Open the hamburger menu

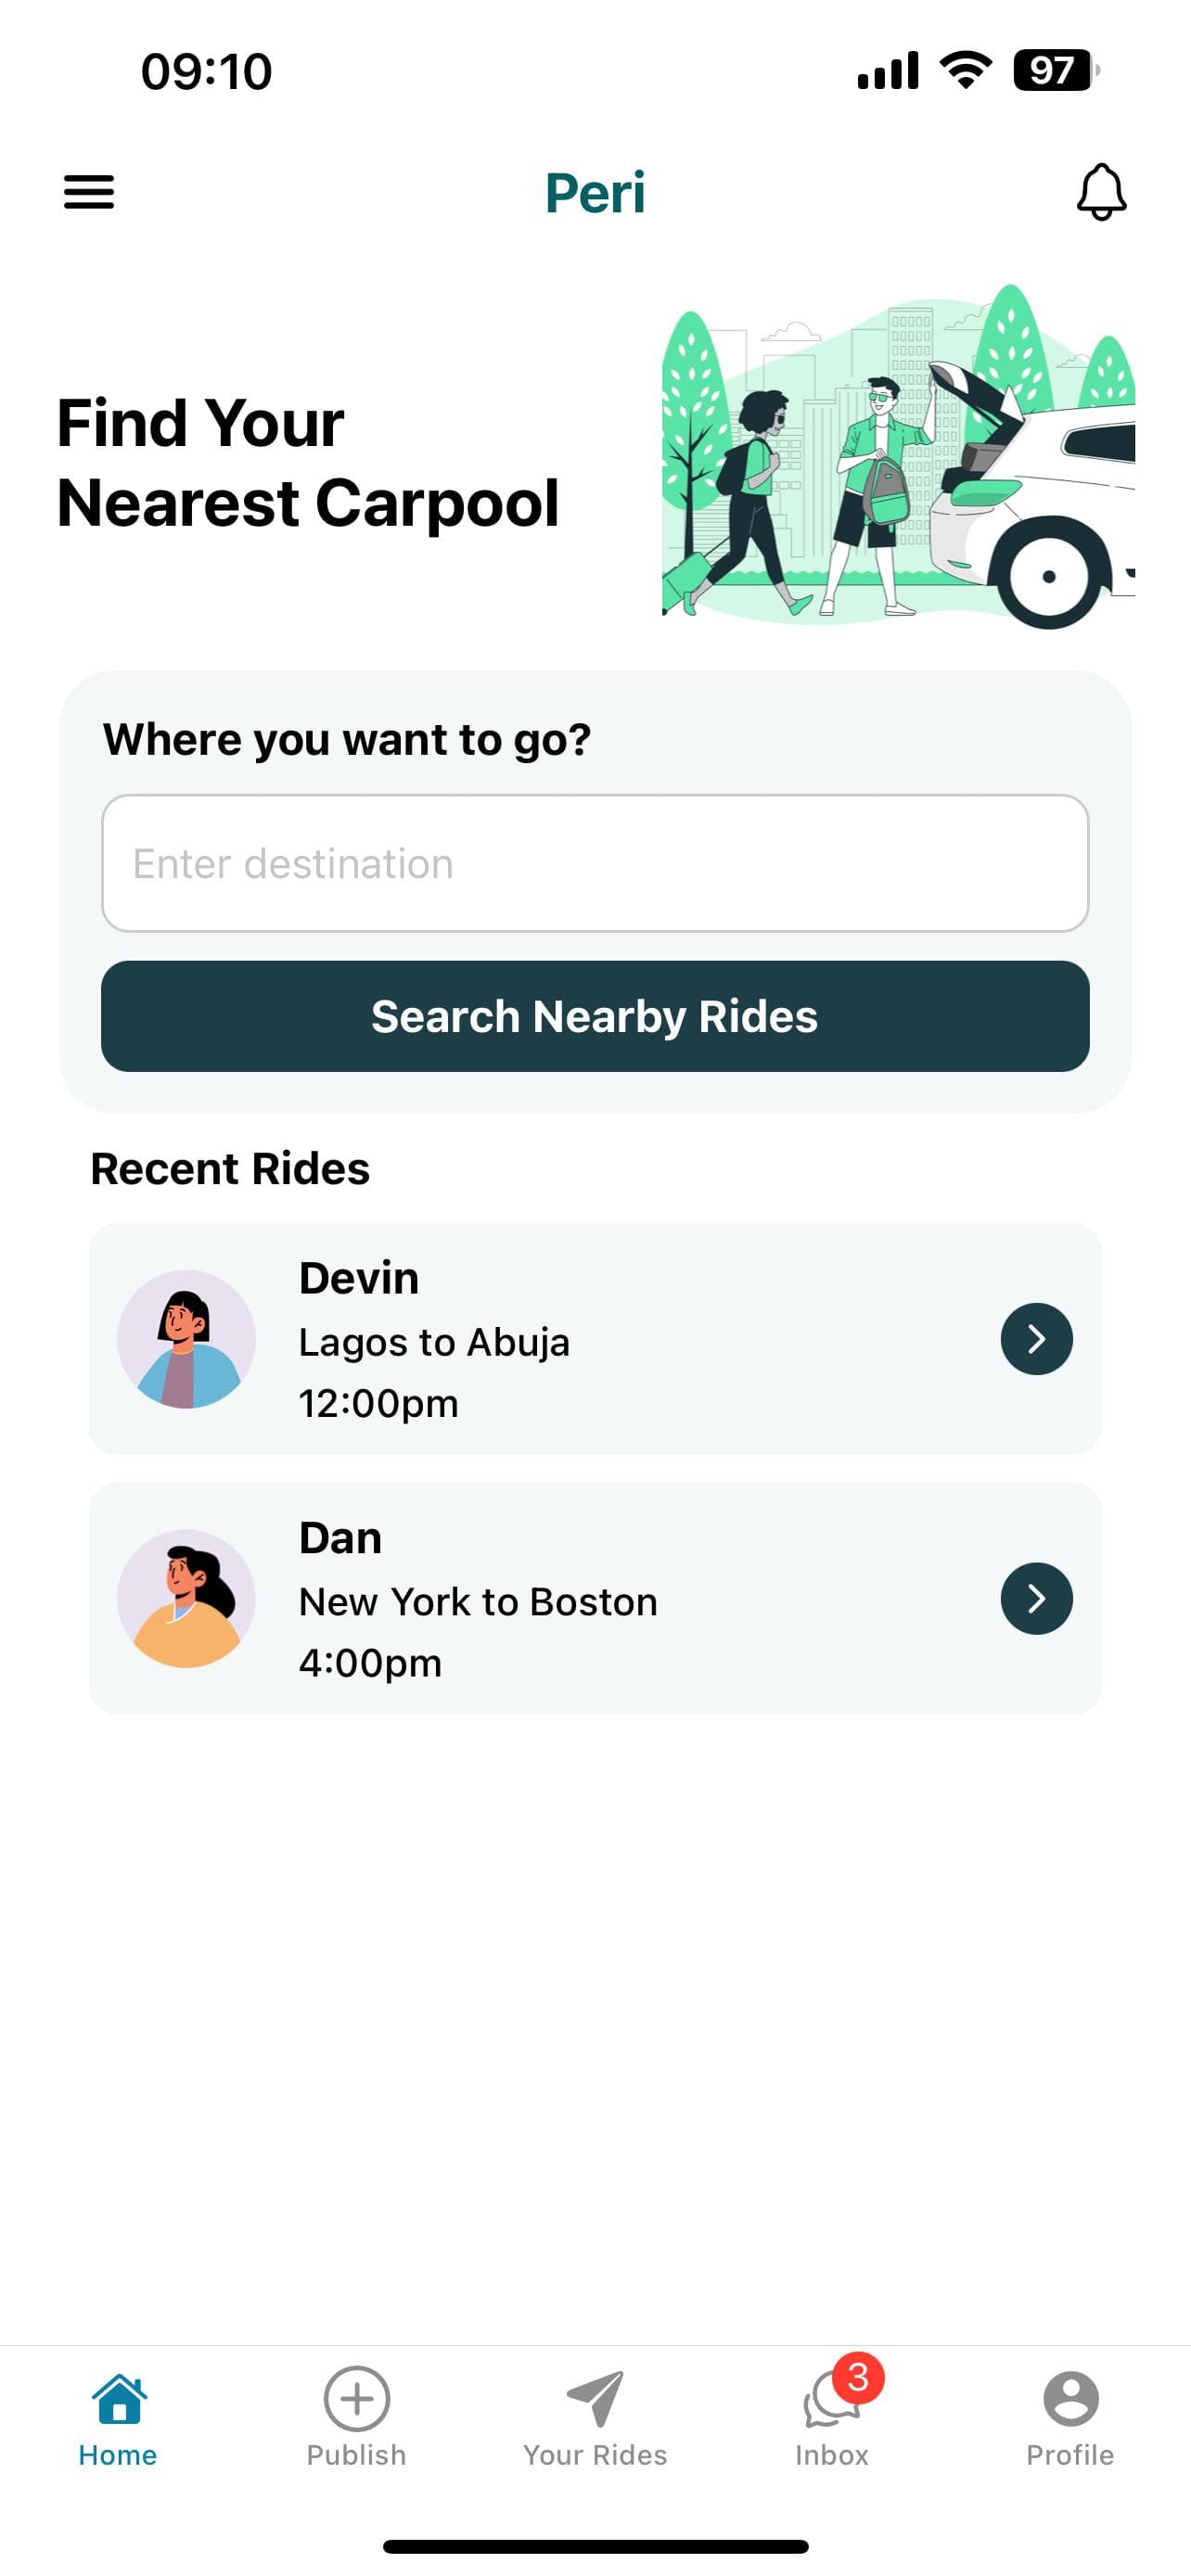(89, 191)
